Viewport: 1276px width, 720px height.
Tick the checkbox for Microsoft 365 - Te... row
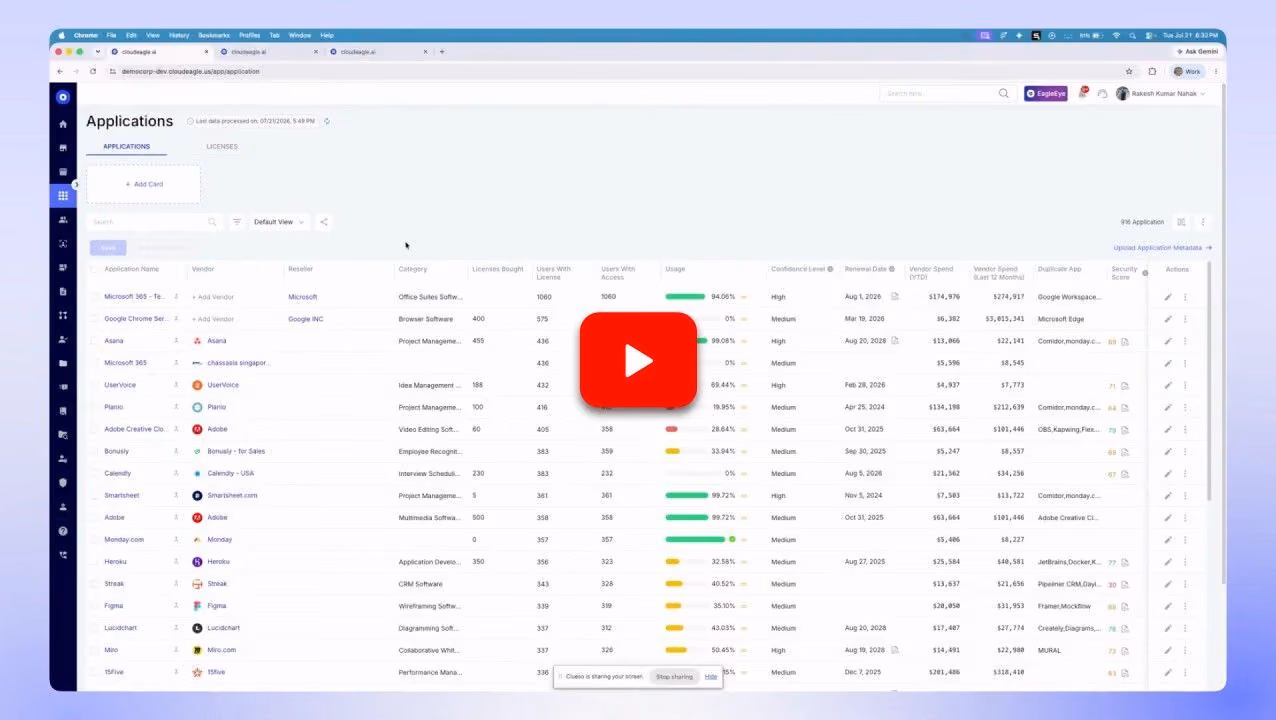click(95, 297)
